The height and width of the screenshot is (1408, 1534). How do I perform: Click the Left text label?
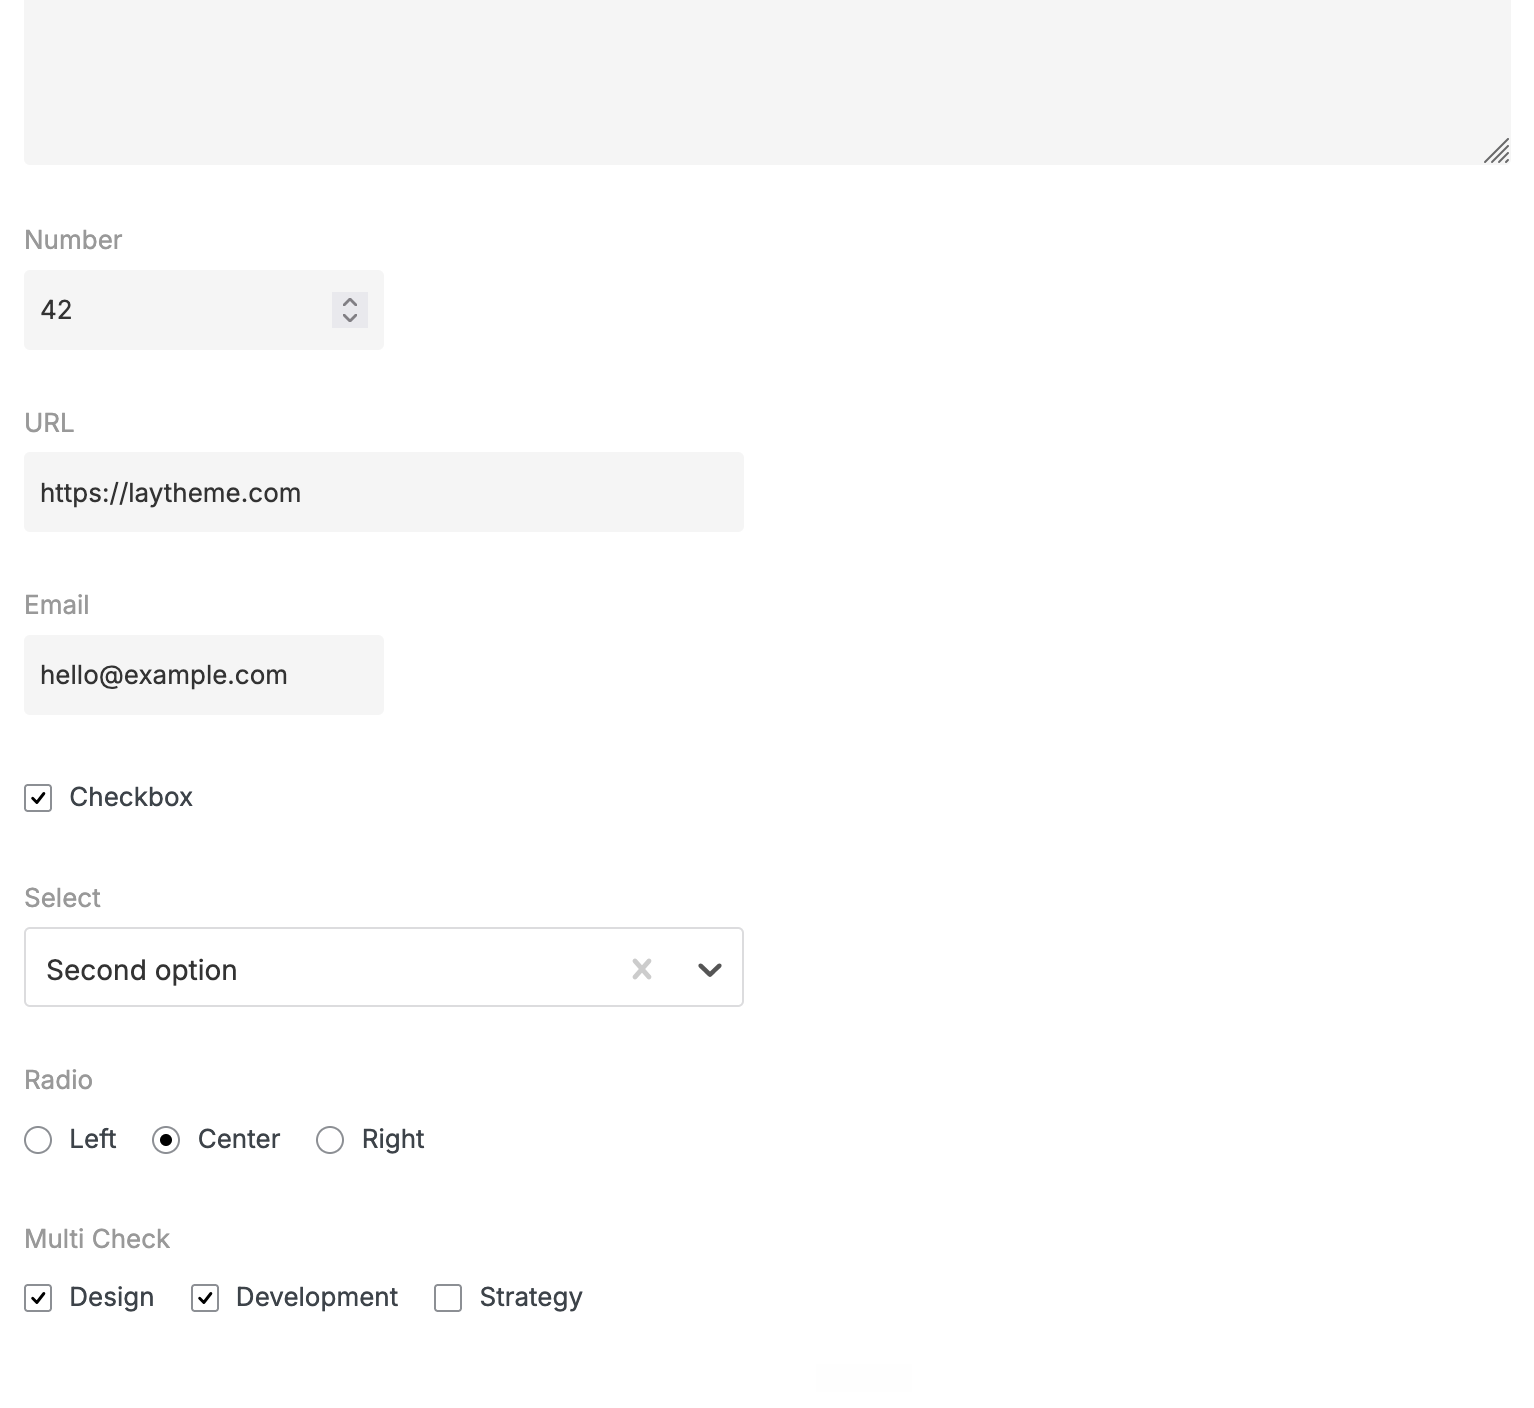pyautogui.click(x=93, y=1139)
